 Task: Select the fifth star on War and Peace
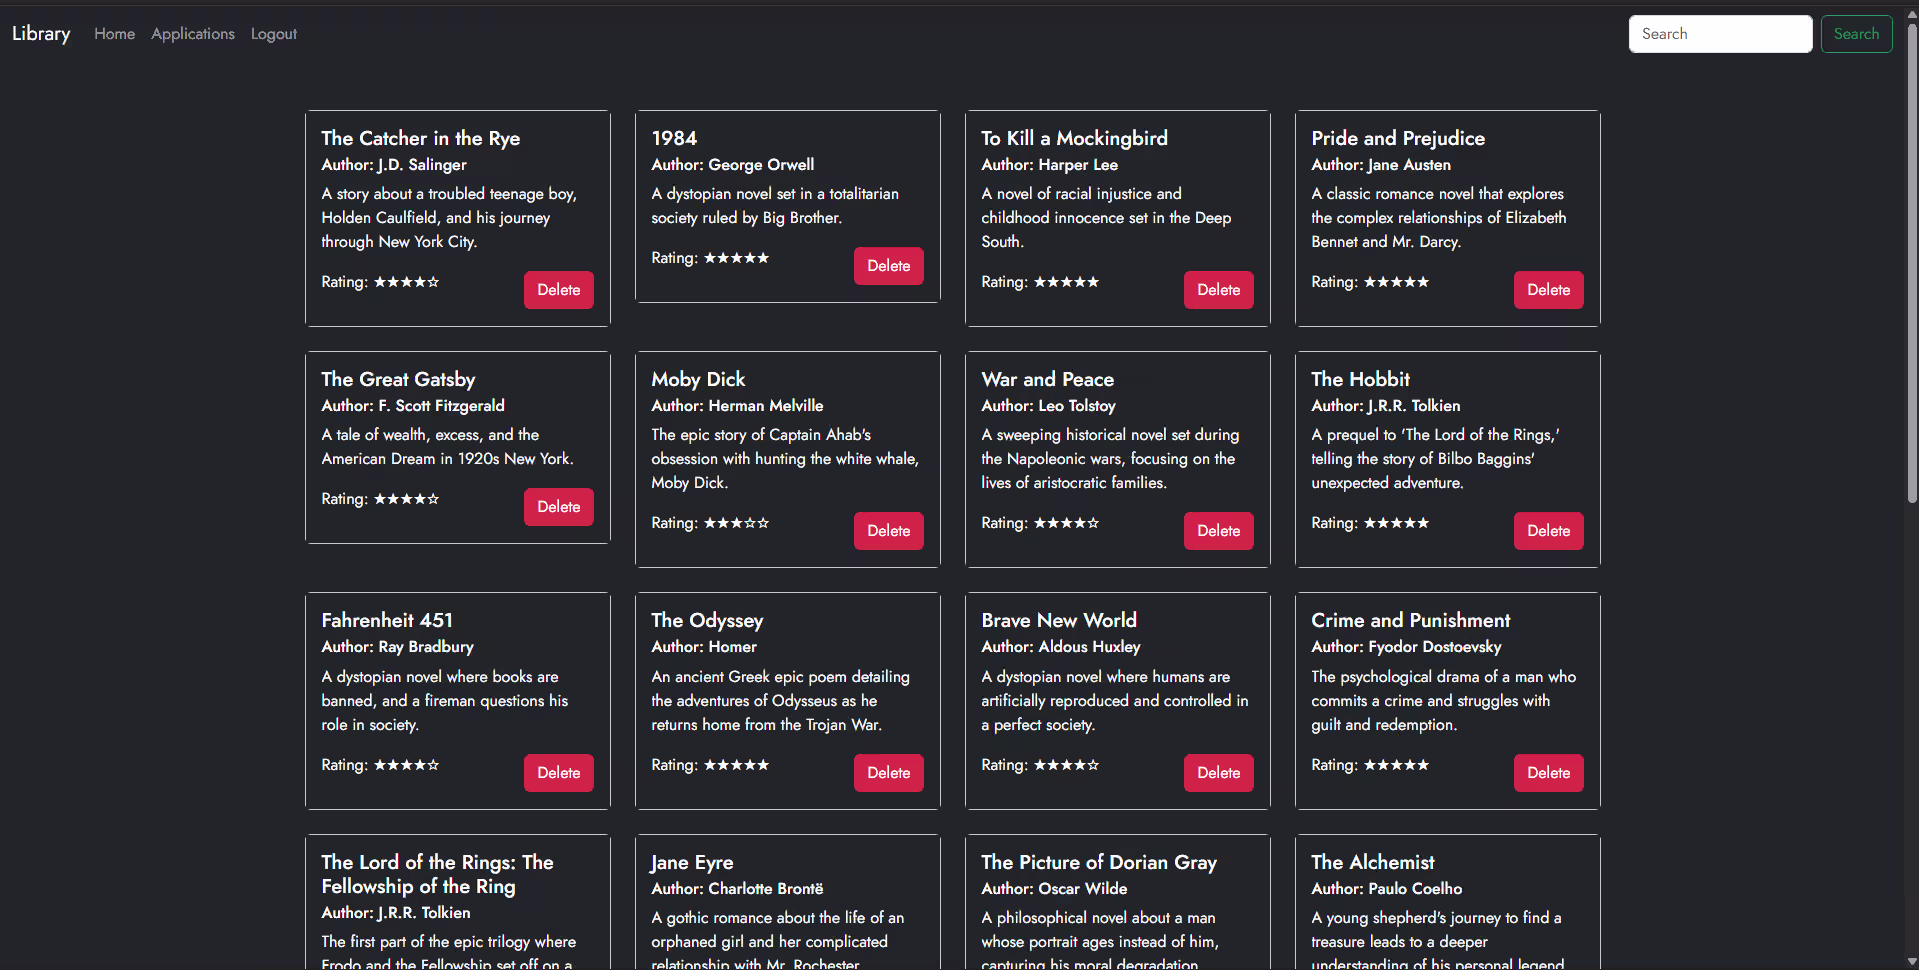click(1092, 523)
